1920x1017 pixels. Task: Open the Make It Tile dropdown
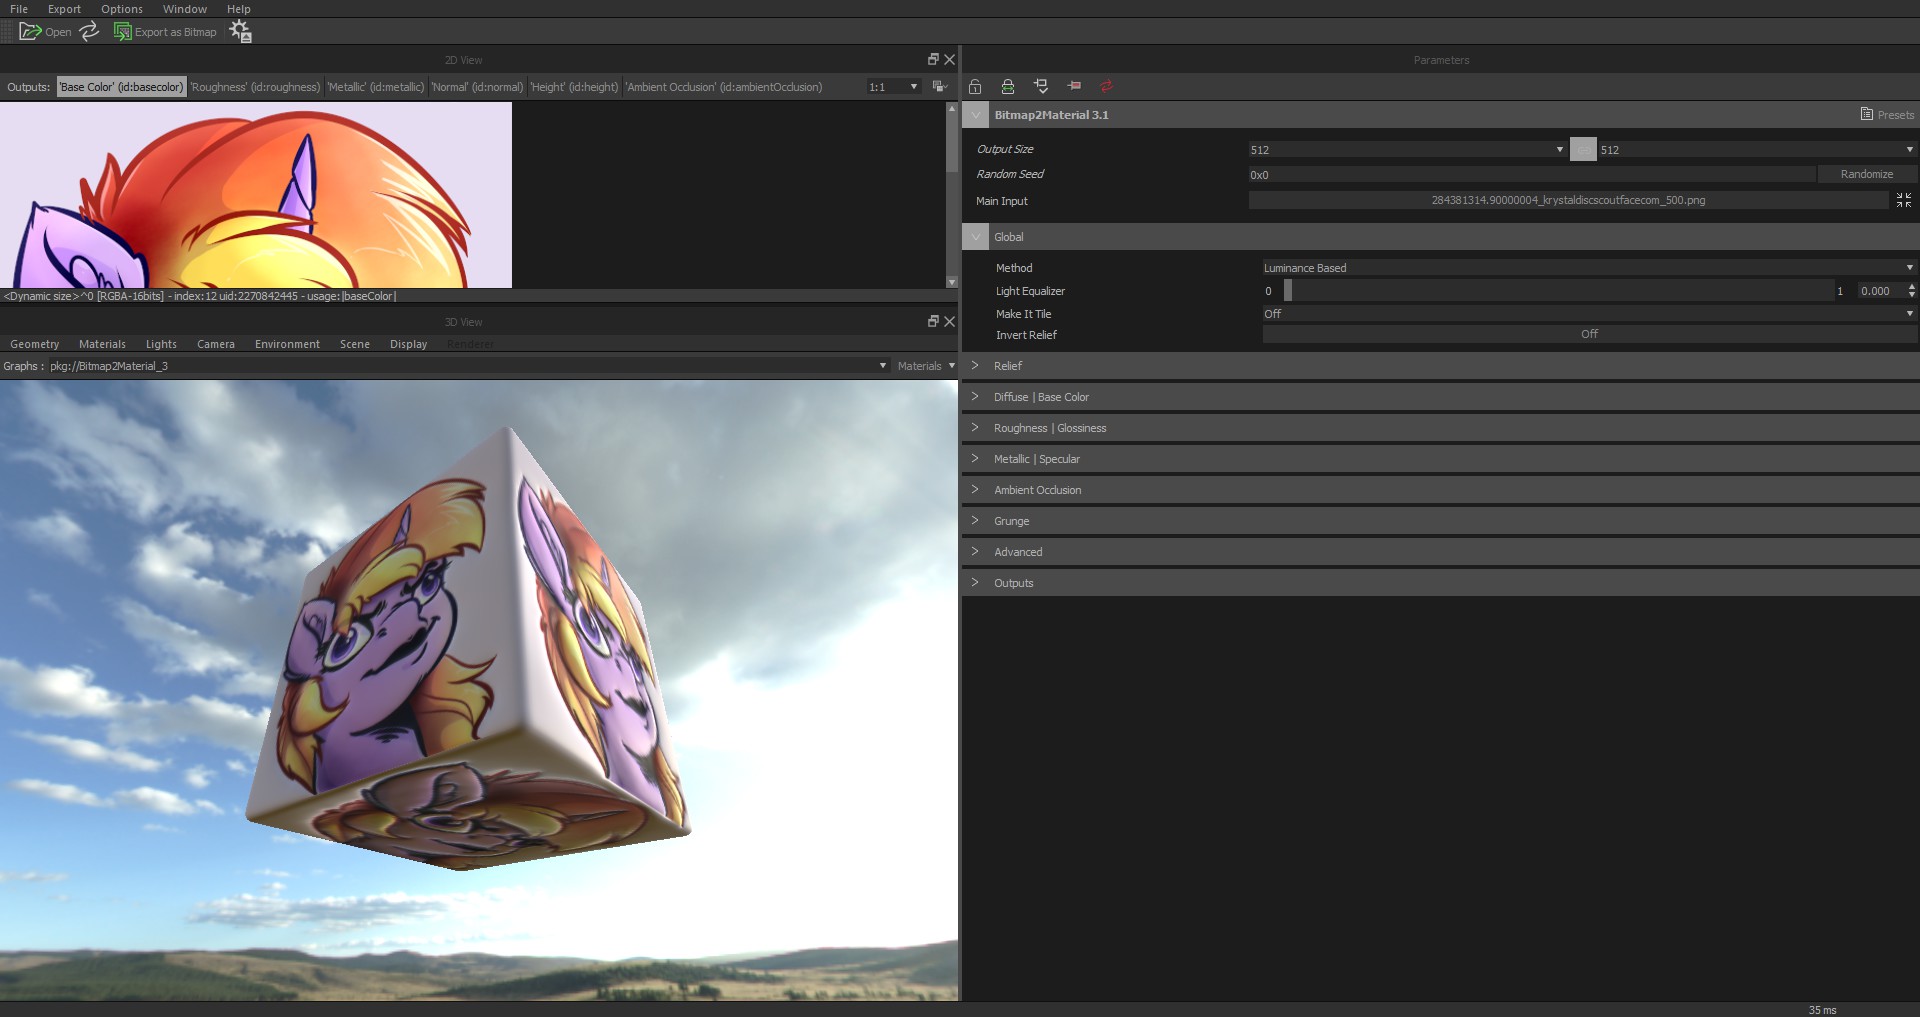1589,314
